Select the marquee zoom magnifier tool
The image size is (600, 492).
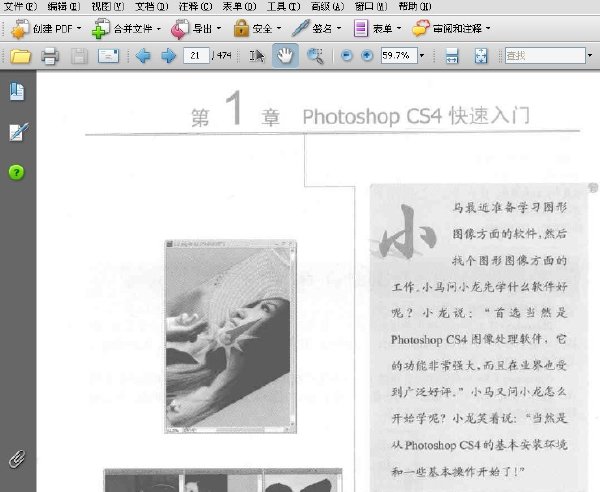pos(315,56)
